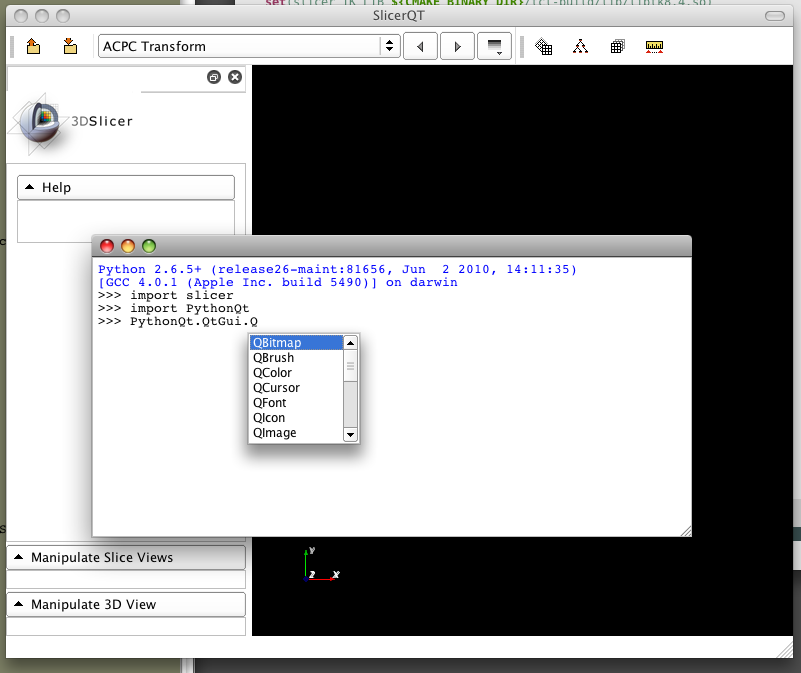The image size is (801, 673).
Task: Go to previous module with left arrow
Action: [x=420, y=46]
